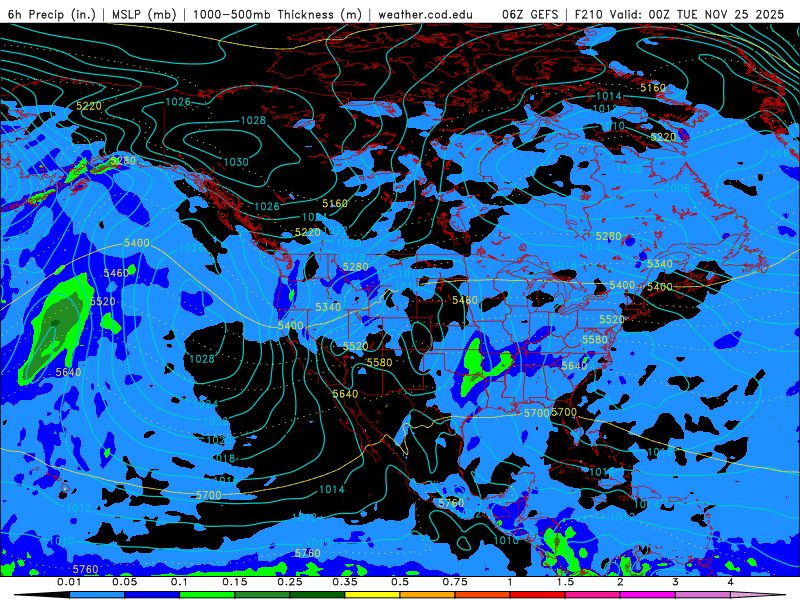Click the 0.75 legend value
This screenshot has height=600, width=800.
click(455, 582)
